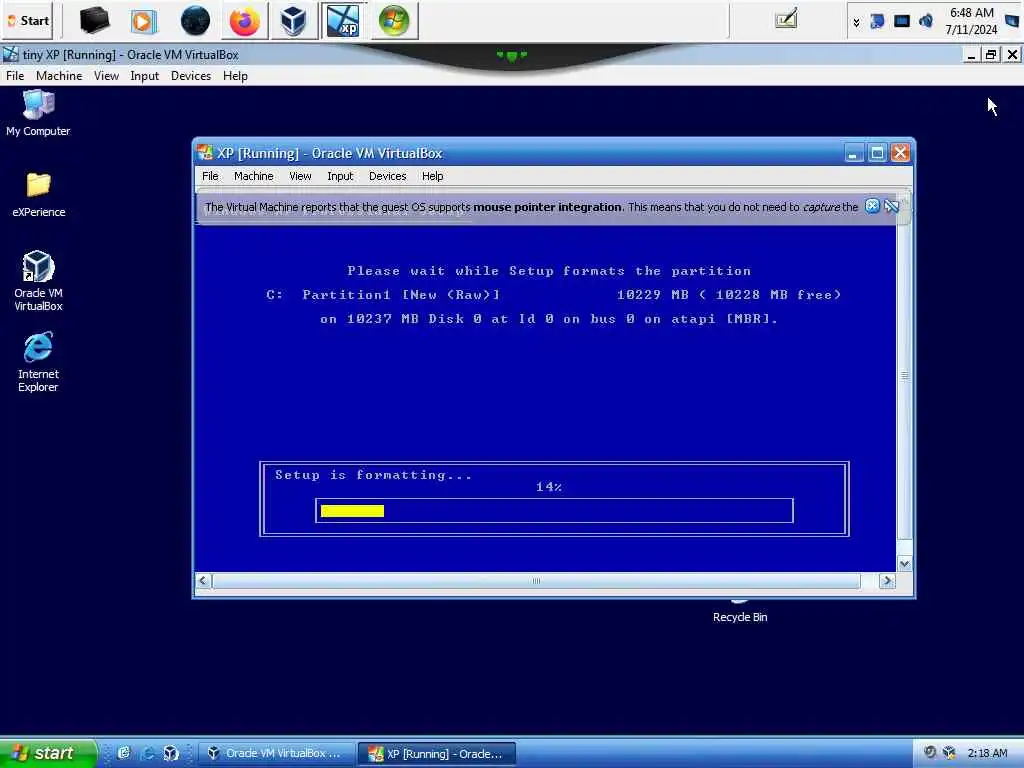This screenshot has width=1024, height=768.
Task: Open the File menu of the tiny XP window
Action: (15, 76)
